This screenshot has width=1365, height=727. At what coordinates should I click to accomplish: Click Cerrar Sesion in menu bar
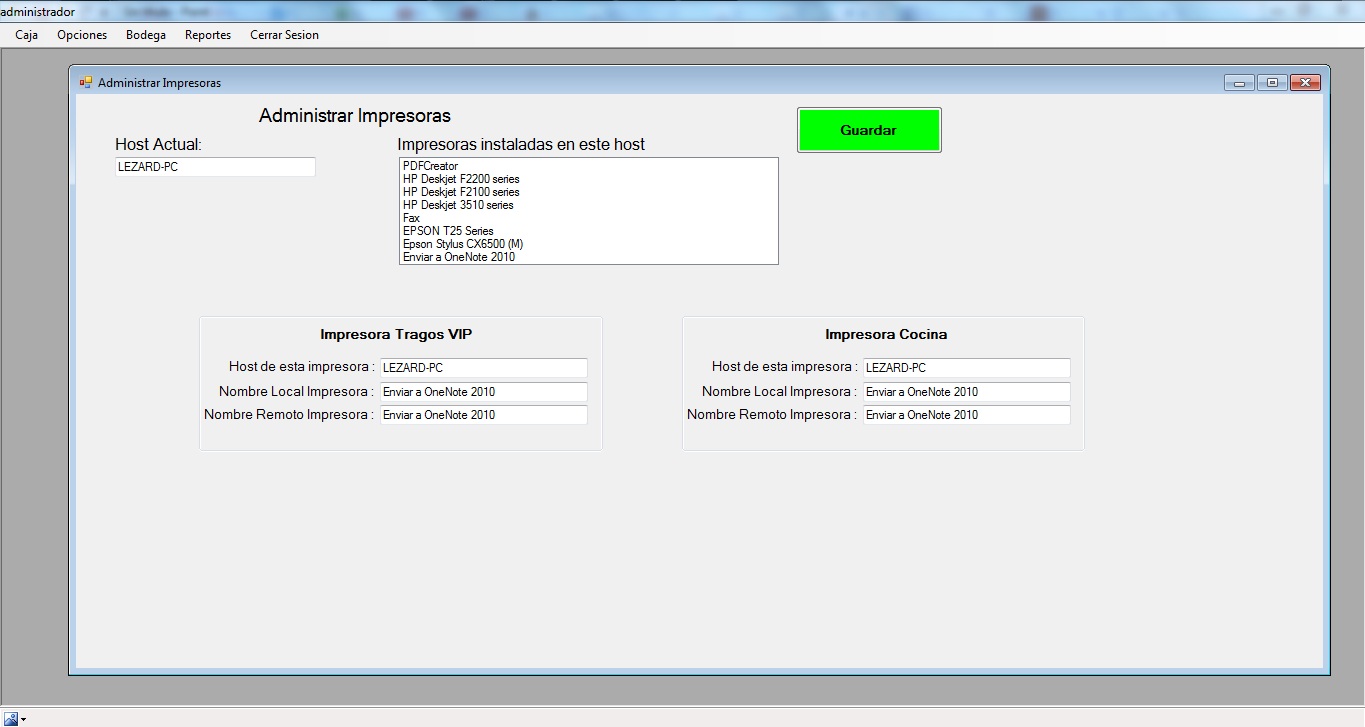point(284,35)
